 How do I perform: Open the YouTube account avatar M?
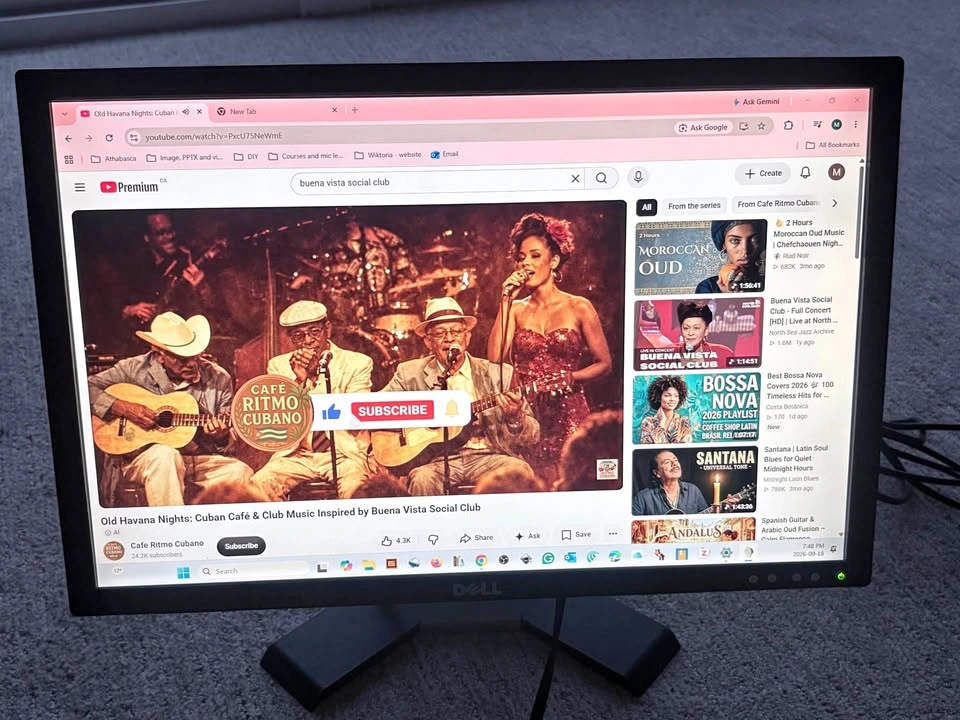click(836, 172)
